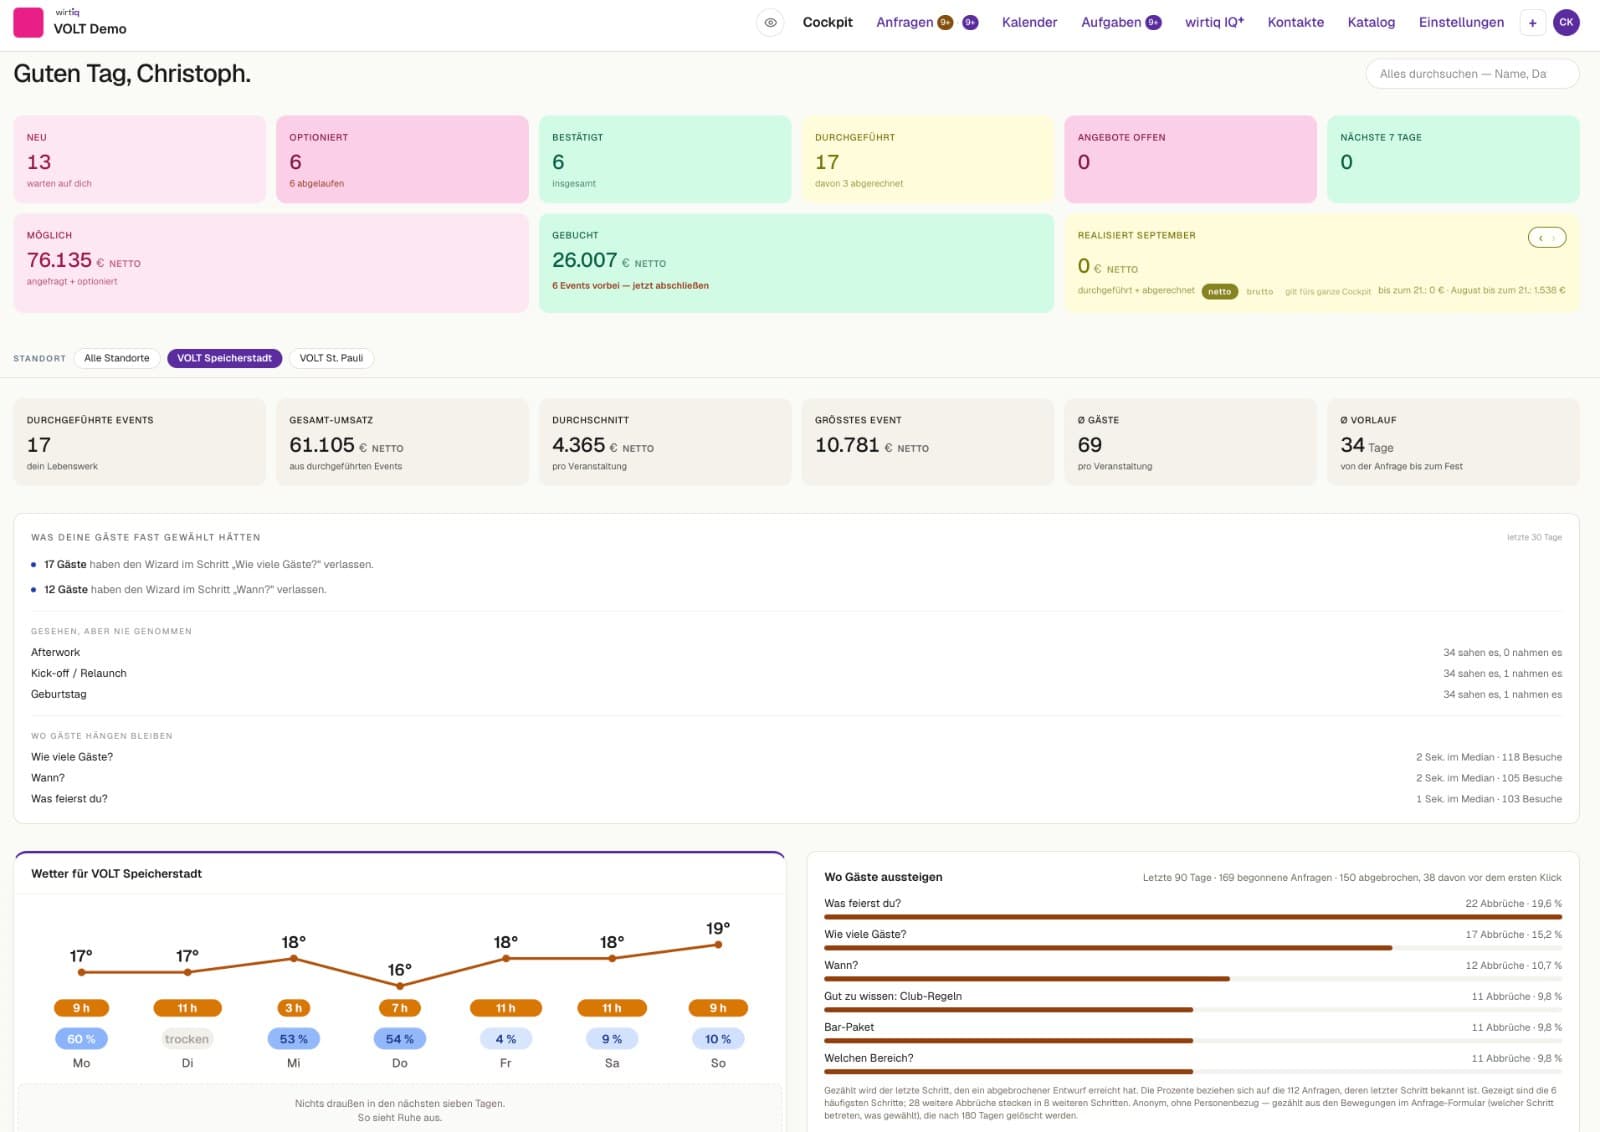The height and width of the screenshot is (1132, 1600).
Task: Select the VOLT Speicherstadt location filter
Action: click(x=224, y=358)
